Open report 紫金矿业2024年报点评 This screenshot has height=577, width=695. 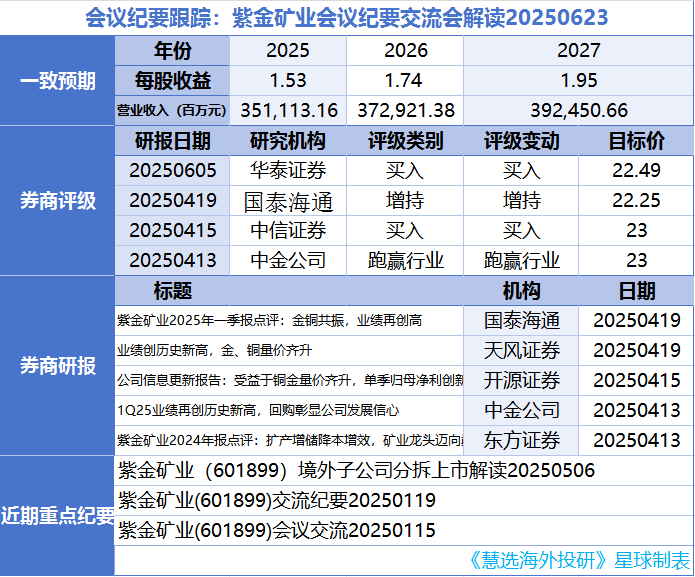tap(289, 440)
